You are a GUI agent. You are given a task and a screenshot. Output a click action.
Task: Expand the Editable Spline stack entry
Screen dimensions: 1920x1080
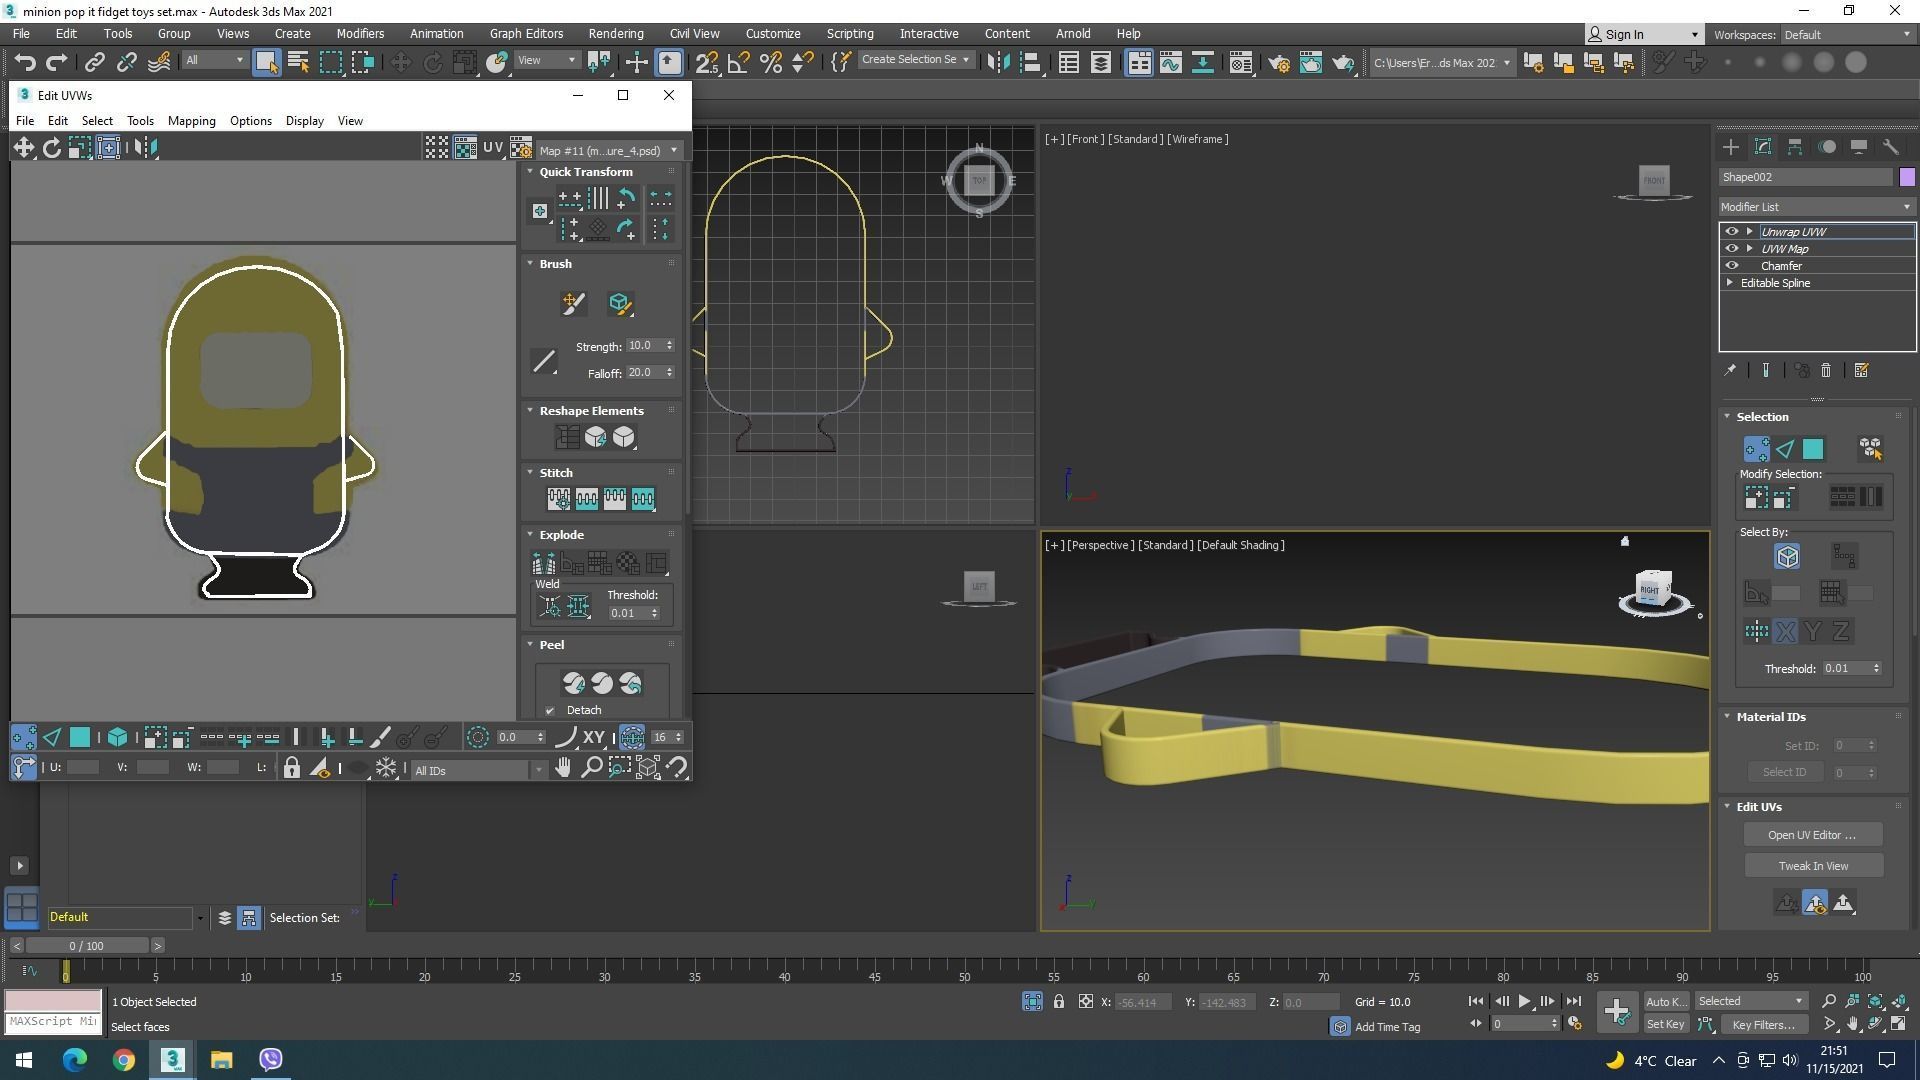(x=1730, y=283)
